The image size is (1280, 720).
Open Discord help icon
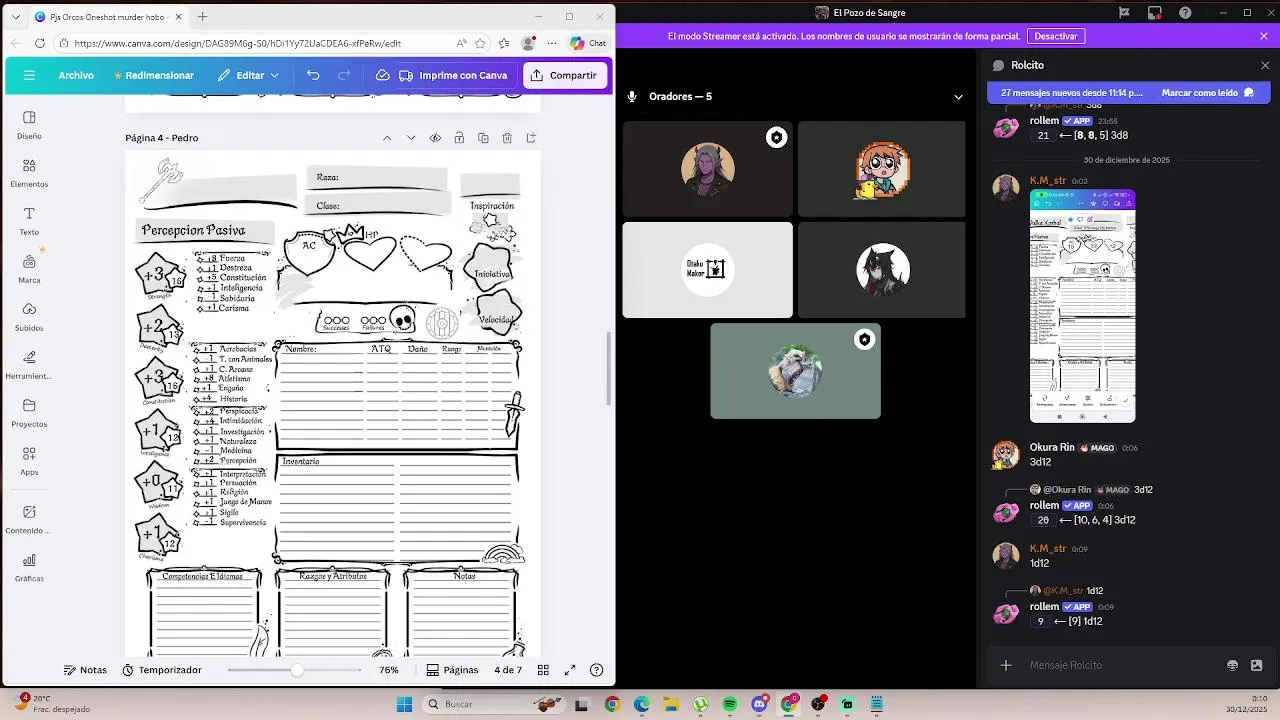[1185, 13]
